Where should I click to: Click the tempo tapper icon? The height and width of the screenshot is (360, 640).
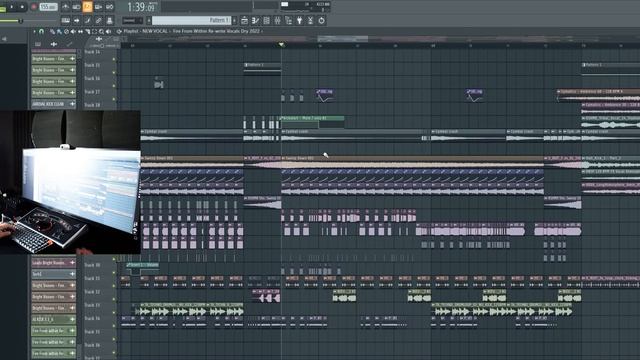tap(311, 20)
